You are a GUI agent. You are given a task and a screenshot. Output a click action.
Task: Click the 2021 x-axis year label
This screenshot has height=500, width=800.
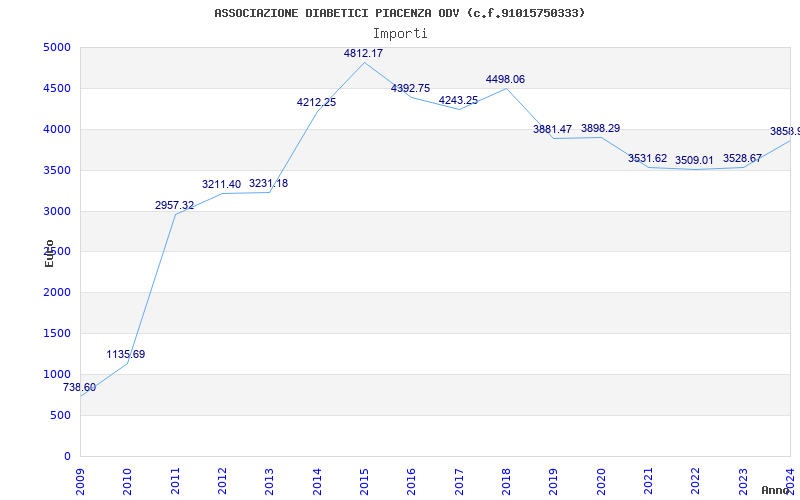648,482
